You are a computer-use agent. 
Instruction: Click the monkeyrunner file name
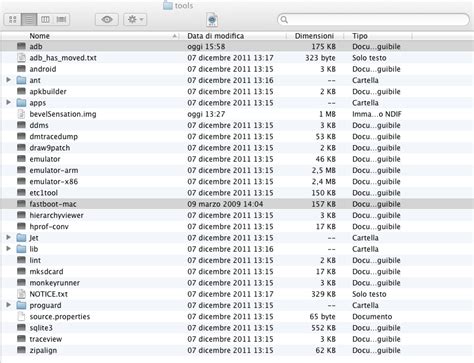[x=55, y=283]
